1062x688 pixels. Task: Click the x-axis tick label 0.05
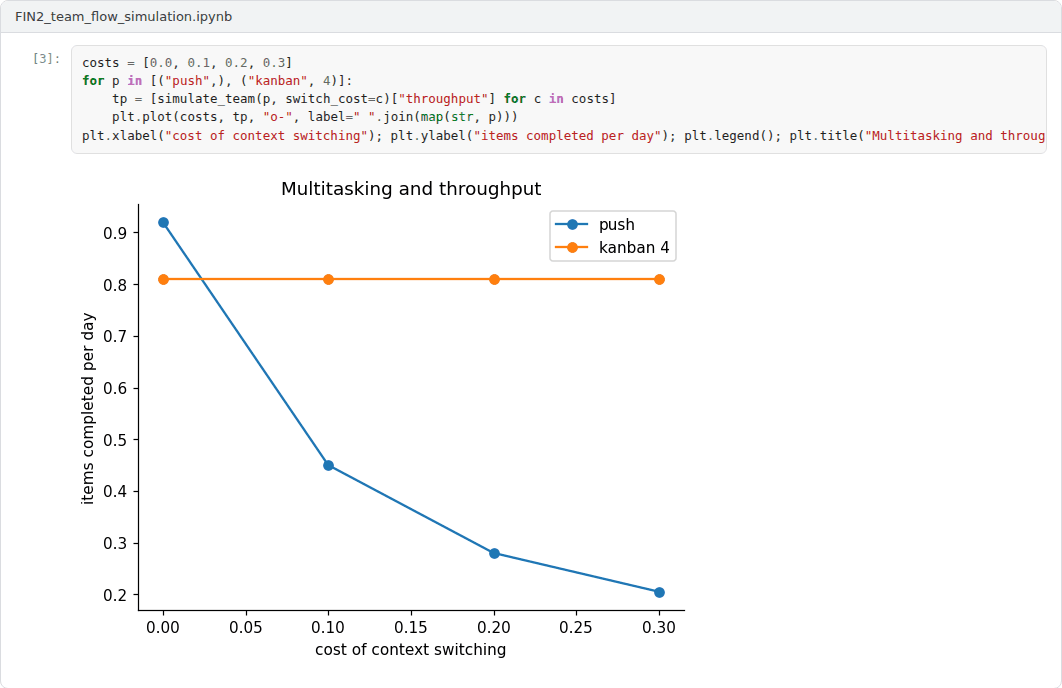point(246,628)
